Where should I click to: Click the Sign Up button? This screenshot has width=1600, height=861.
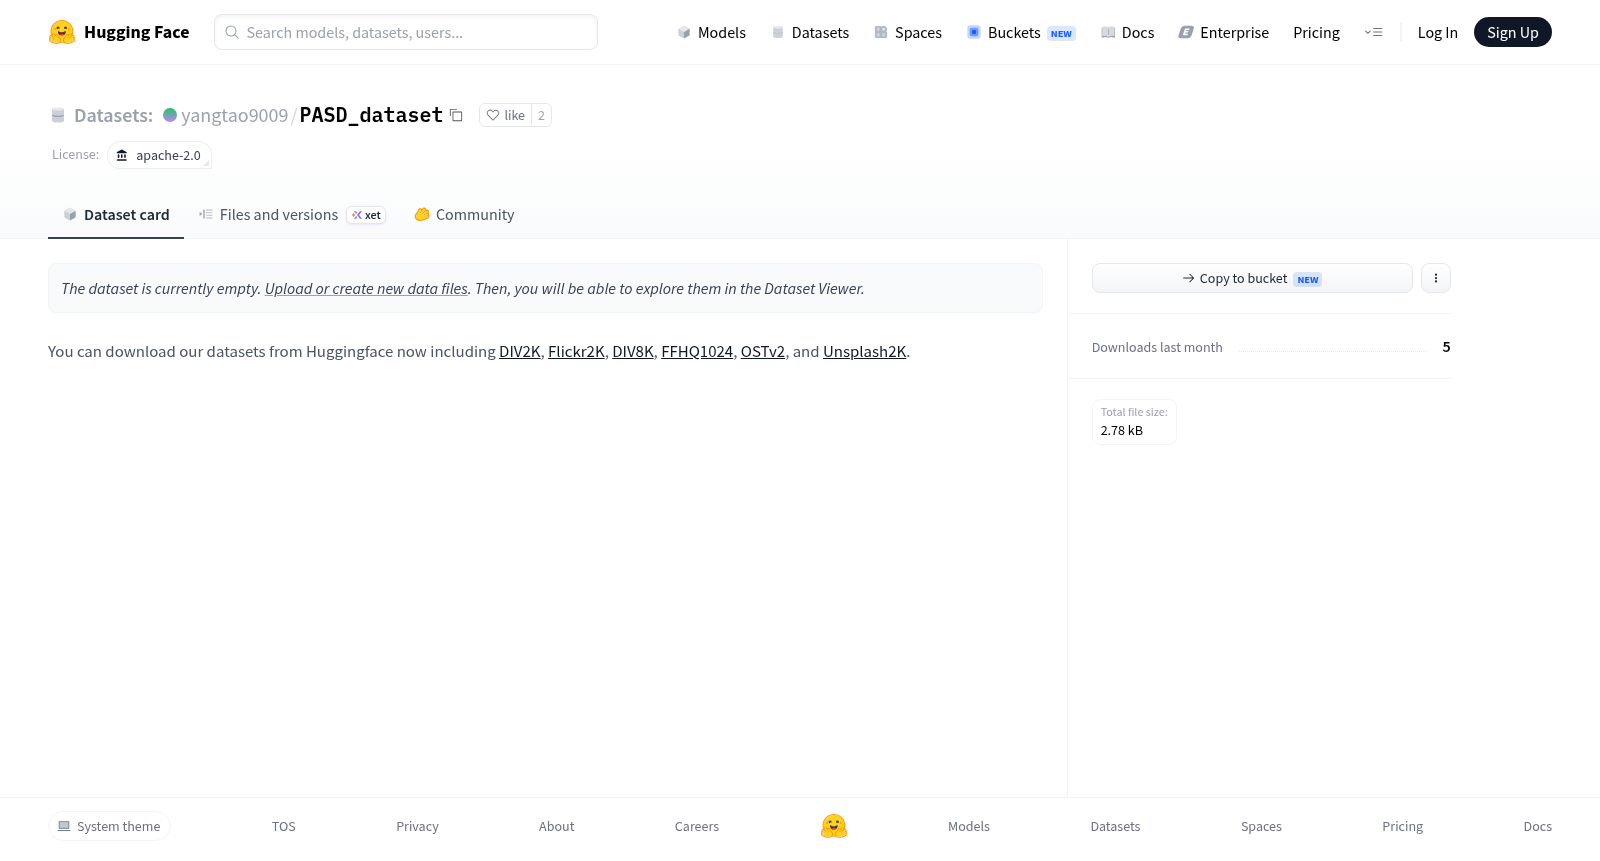click(x=1512, y=32)
